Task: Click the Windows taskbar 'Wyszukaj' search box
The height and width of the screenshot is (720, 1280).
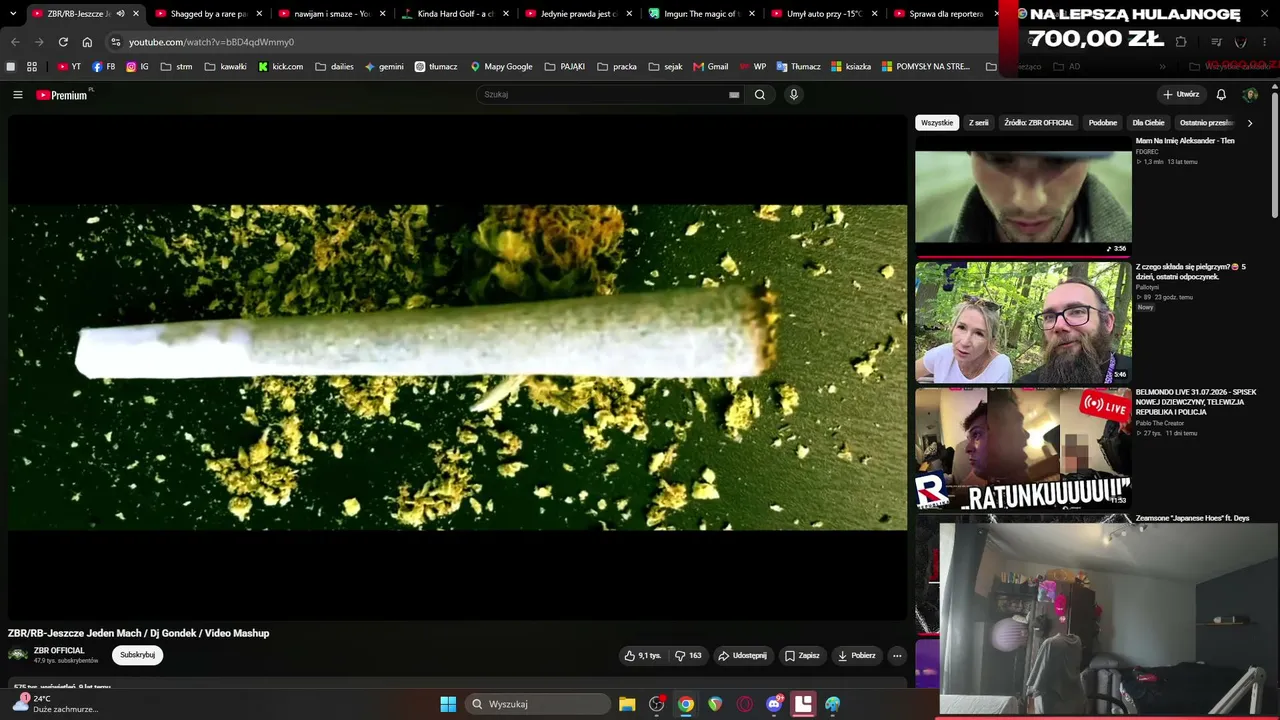Action: pos(538,704)
